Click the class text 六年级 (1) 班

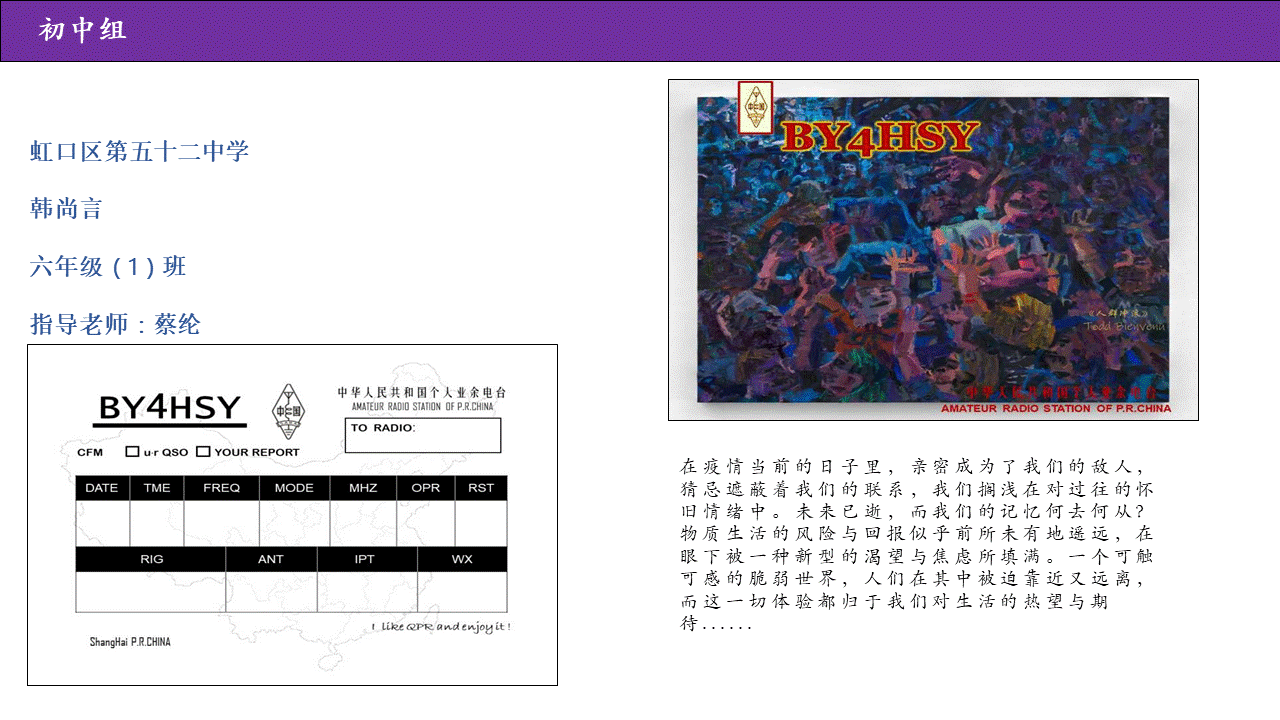108,267
